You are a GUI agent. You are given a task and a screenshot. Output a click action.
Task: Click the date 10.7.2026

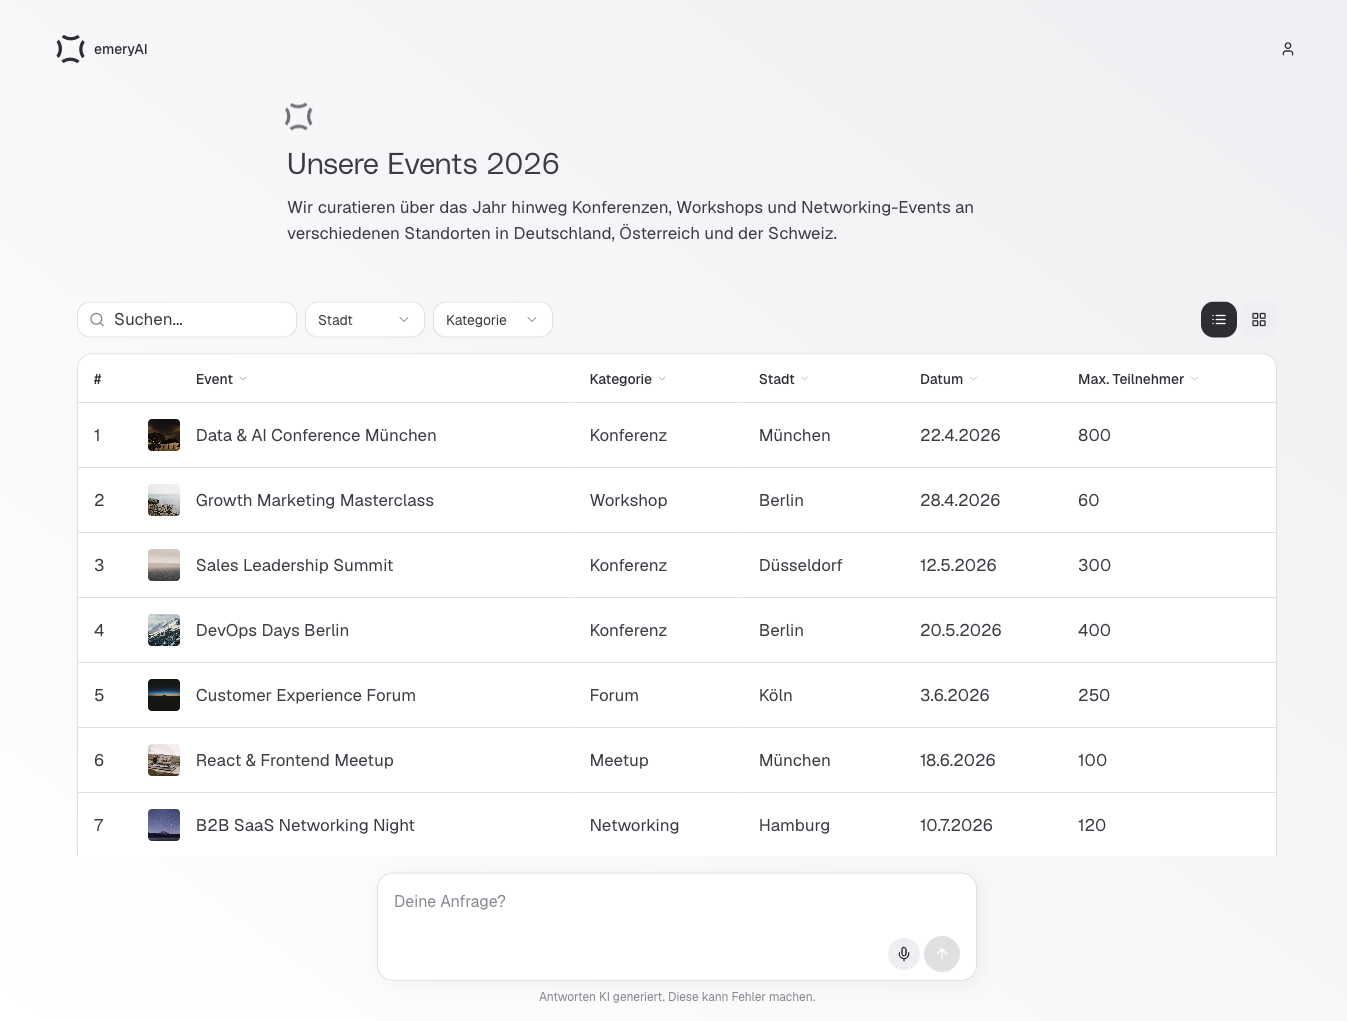pyautogui.click(x=956, y=825)
